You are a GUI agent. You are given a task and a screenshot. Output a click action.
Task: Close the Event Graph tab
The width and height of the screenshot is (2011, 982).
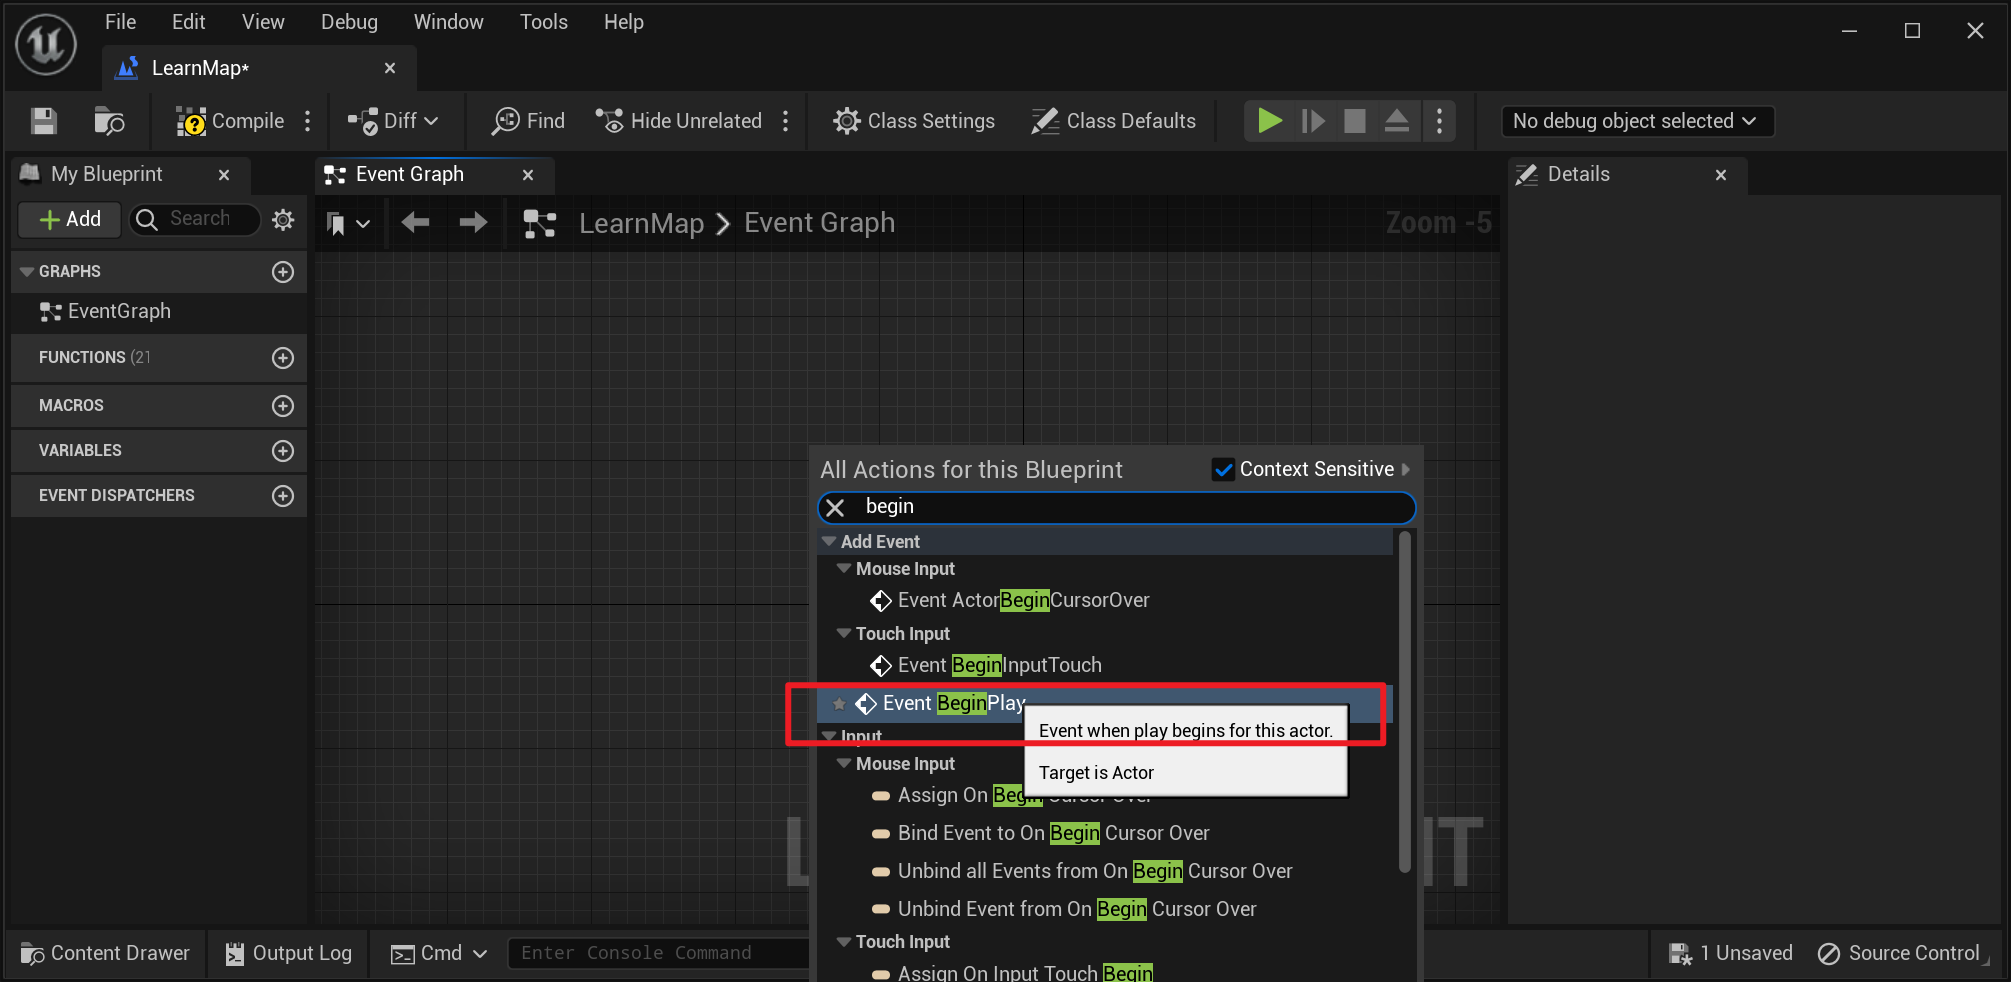[528, 175]
